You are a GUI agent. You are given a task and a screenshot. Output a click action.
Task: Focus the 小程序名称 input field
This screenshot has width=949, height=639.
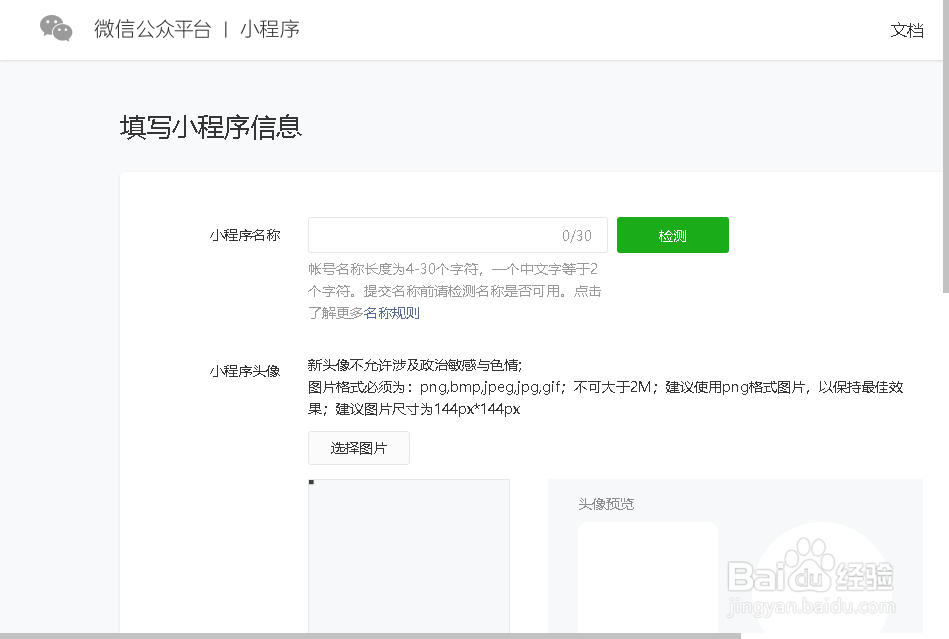click(x=458, y=235)
